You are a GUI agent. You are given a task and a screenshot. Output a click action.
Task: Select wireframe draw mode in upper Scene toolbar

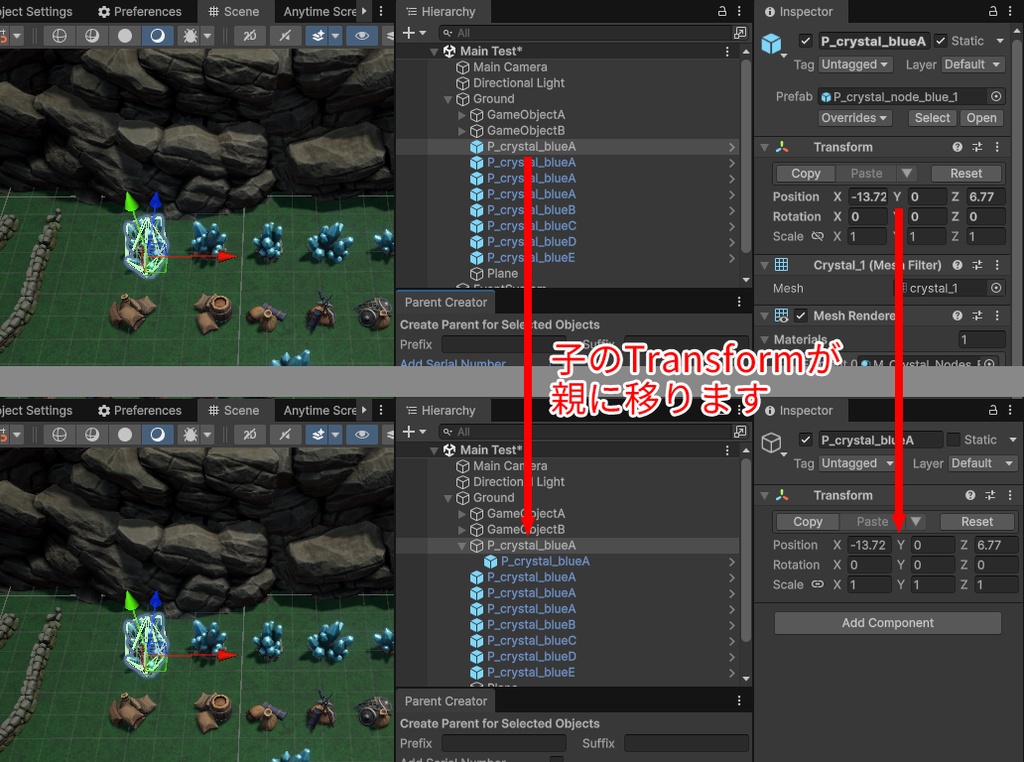pos(59,36)
